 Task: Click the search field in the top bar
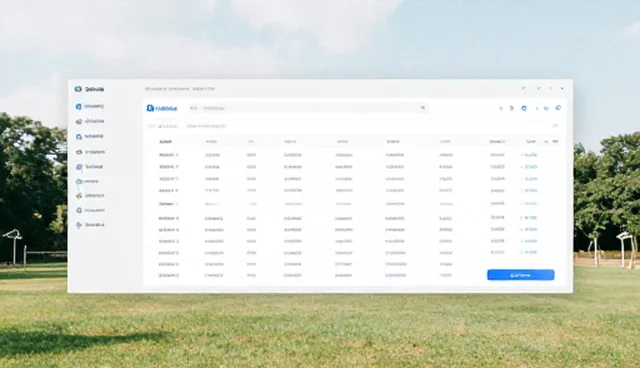[308, 108]
